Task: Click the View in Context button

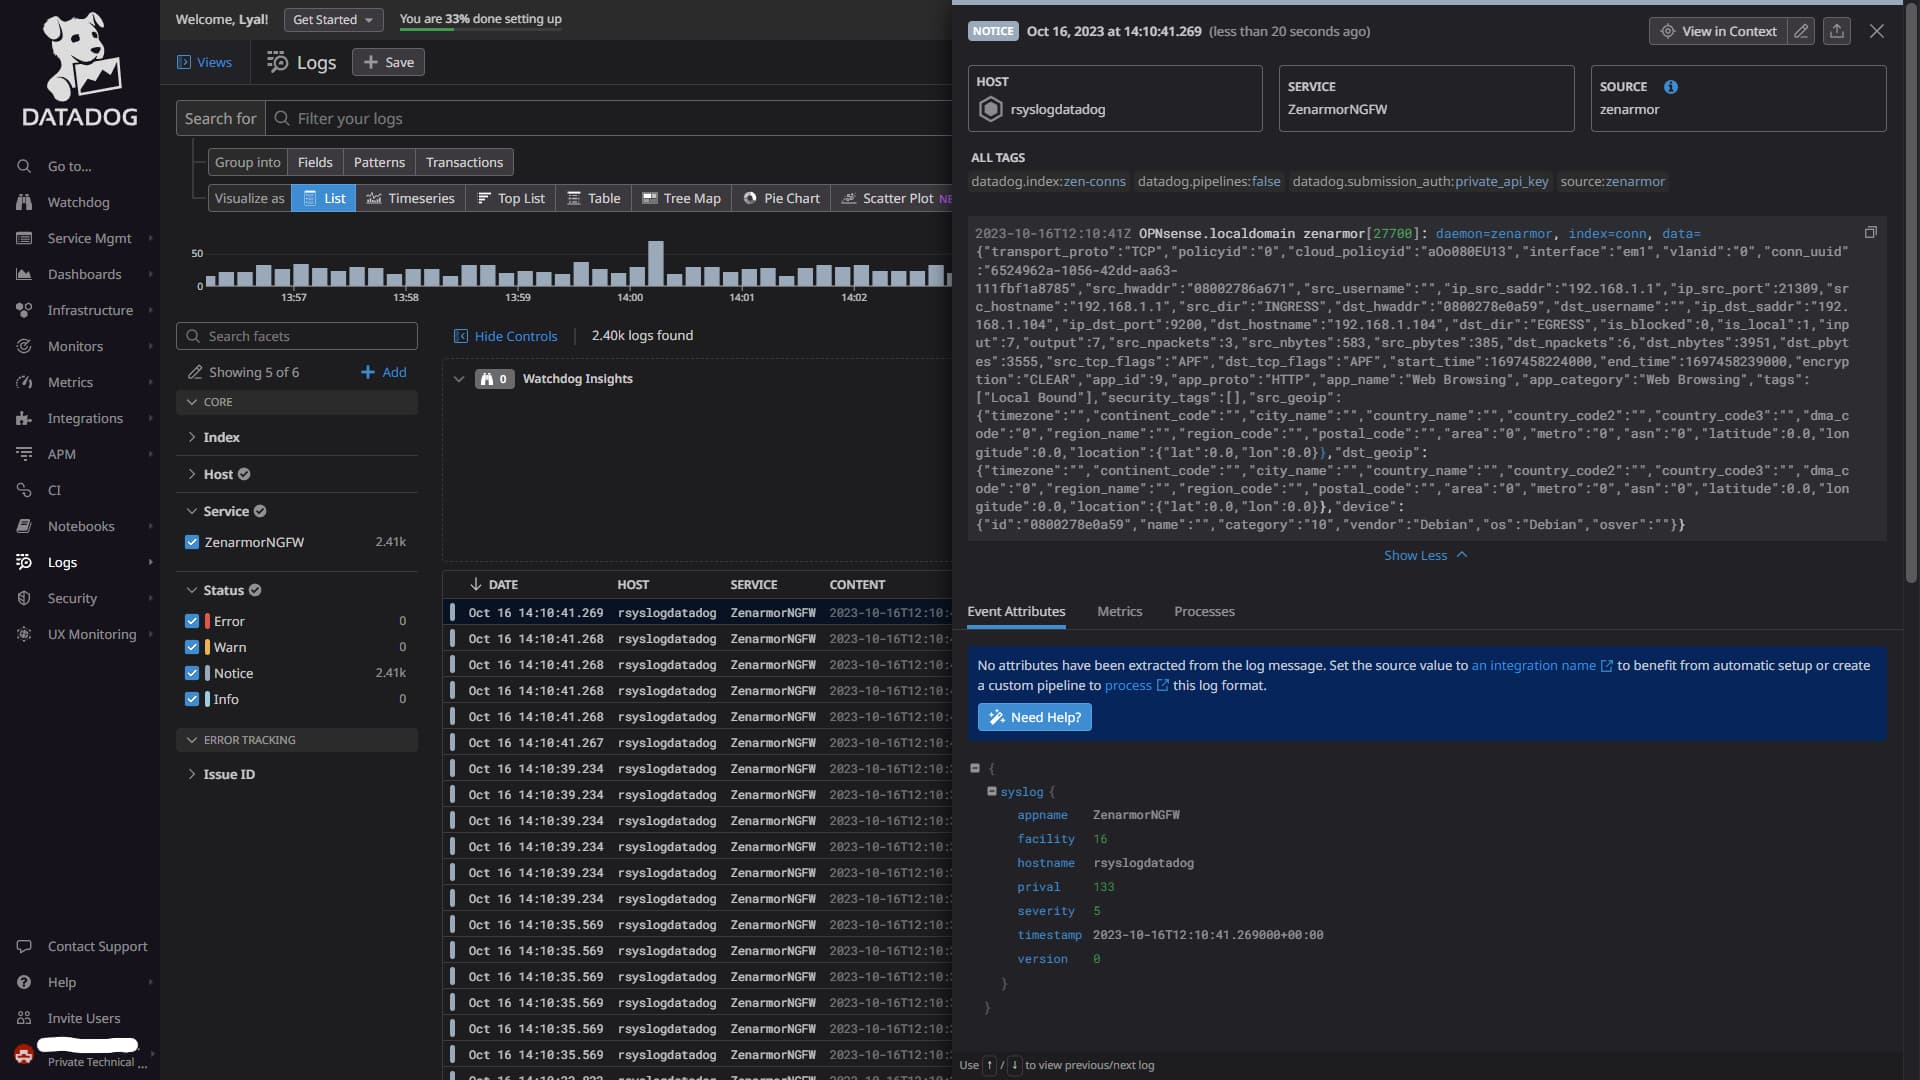Action: [x=1718, y=31]
